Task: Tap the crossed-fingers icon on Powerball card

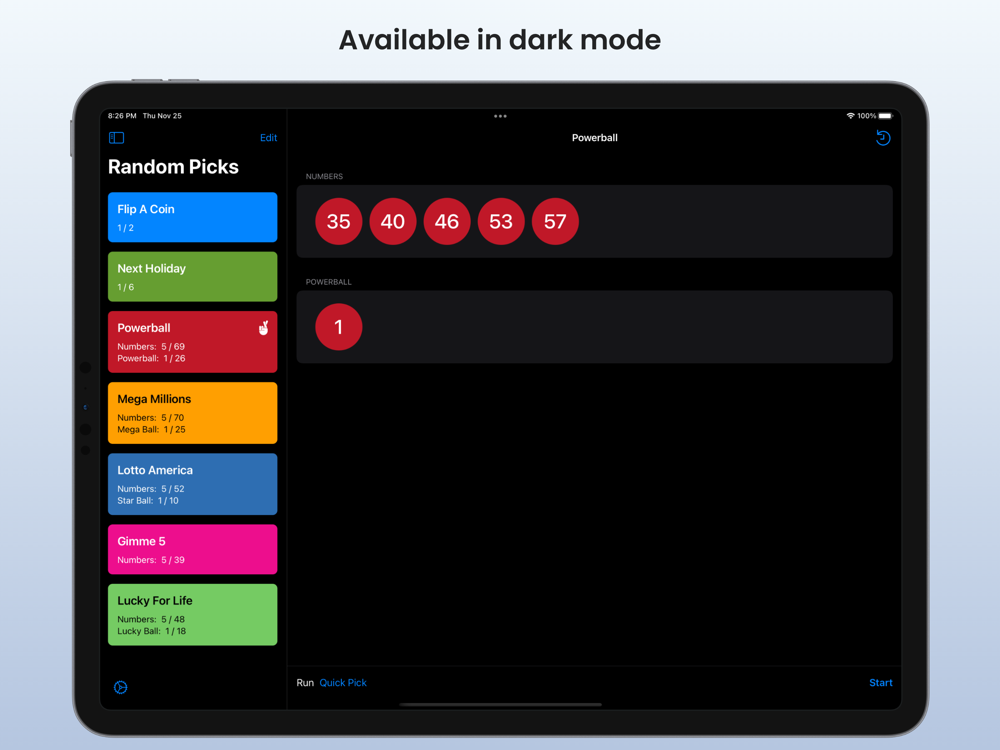Action: click(x=263, y=328)
